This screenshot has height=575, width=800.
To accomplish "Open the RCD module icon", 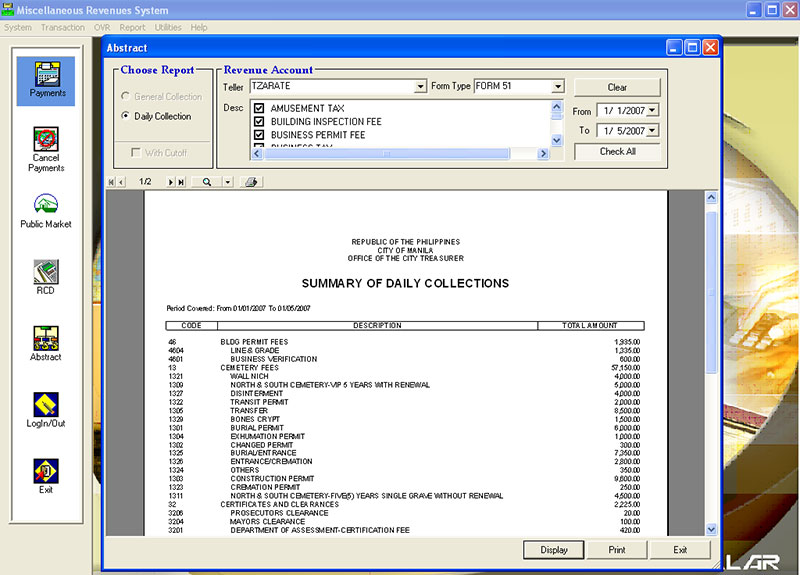I will [x=46, y=277].
